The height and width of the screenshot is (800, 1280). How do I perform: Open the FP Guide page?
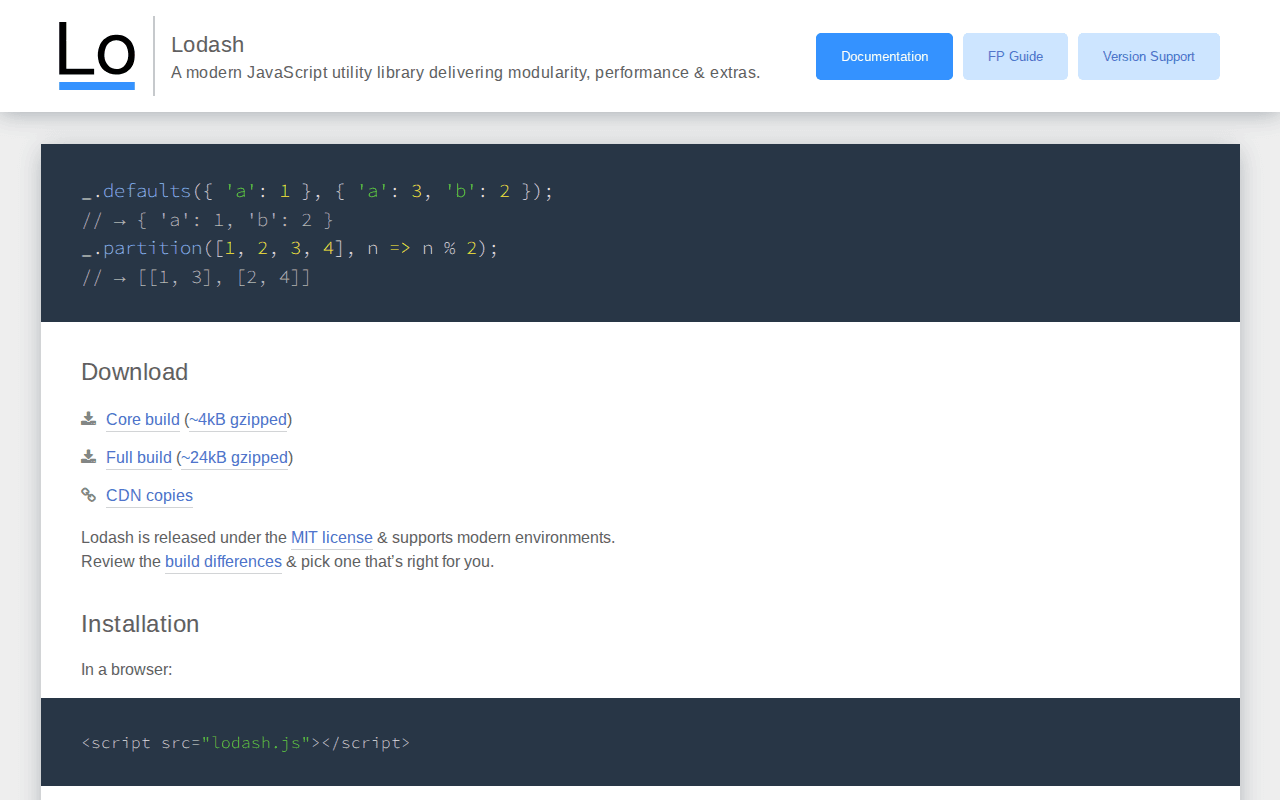coord(1015,56)
